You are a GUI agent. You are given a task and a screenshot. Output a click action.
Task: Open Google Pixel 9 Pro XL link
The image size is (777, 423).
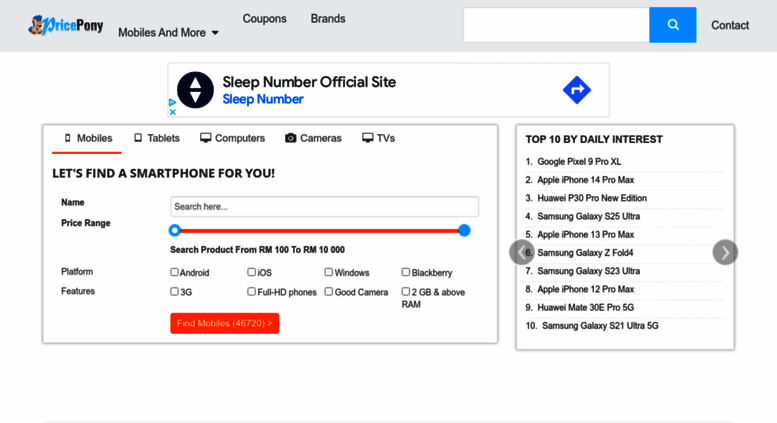click(x=579, y=161)
